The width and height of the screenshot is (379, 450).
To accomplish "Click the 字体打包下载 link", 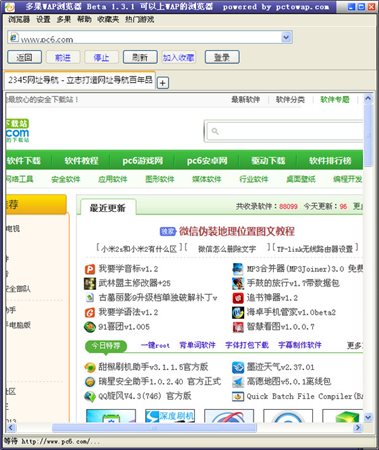I will pyautogui.click(x=247, y=345).
